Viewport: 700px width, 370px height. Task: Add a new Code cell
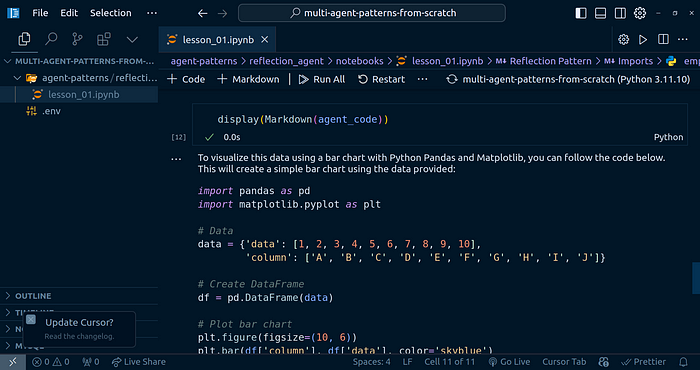[186, 79]
